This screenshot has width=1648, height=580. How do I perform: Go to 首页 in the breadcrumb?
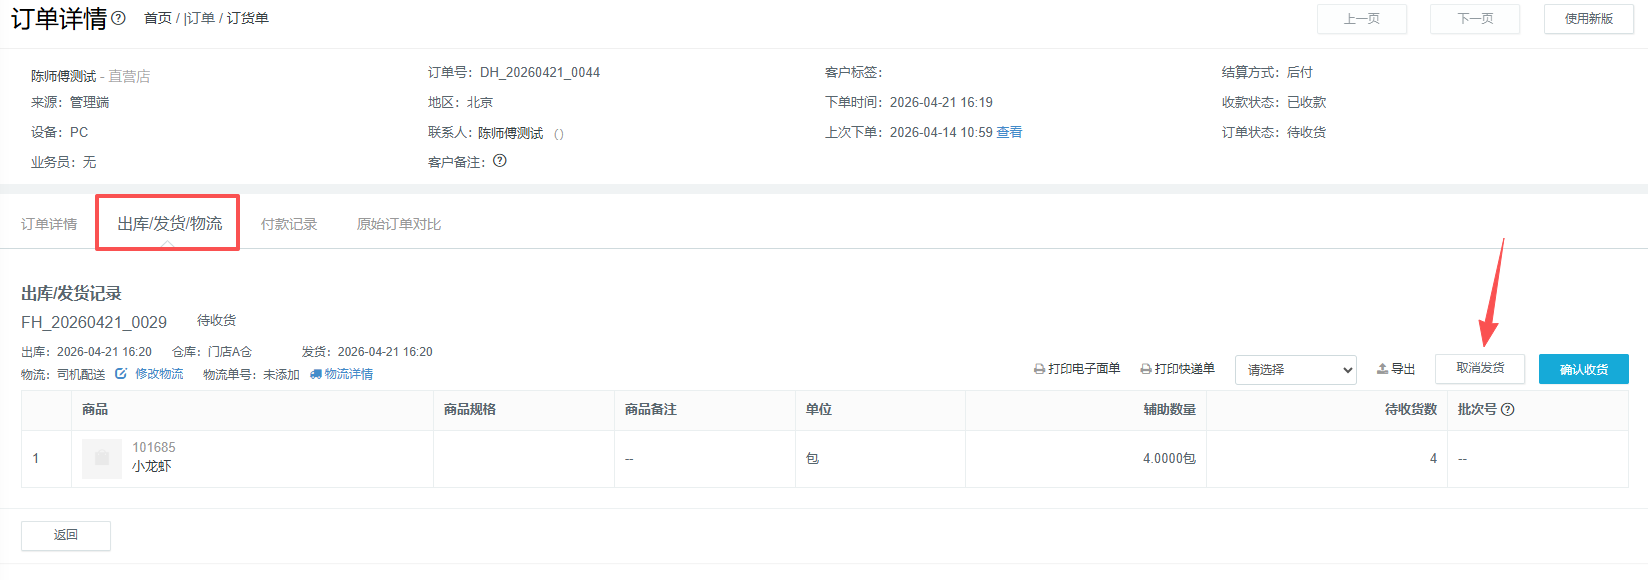158,18
